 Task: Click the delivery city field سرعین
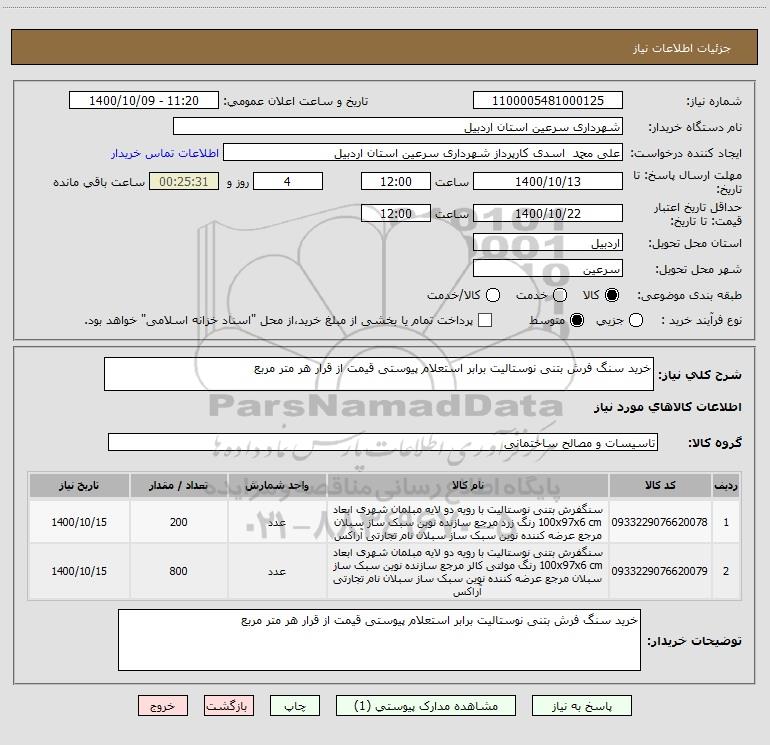click(548, 269)
